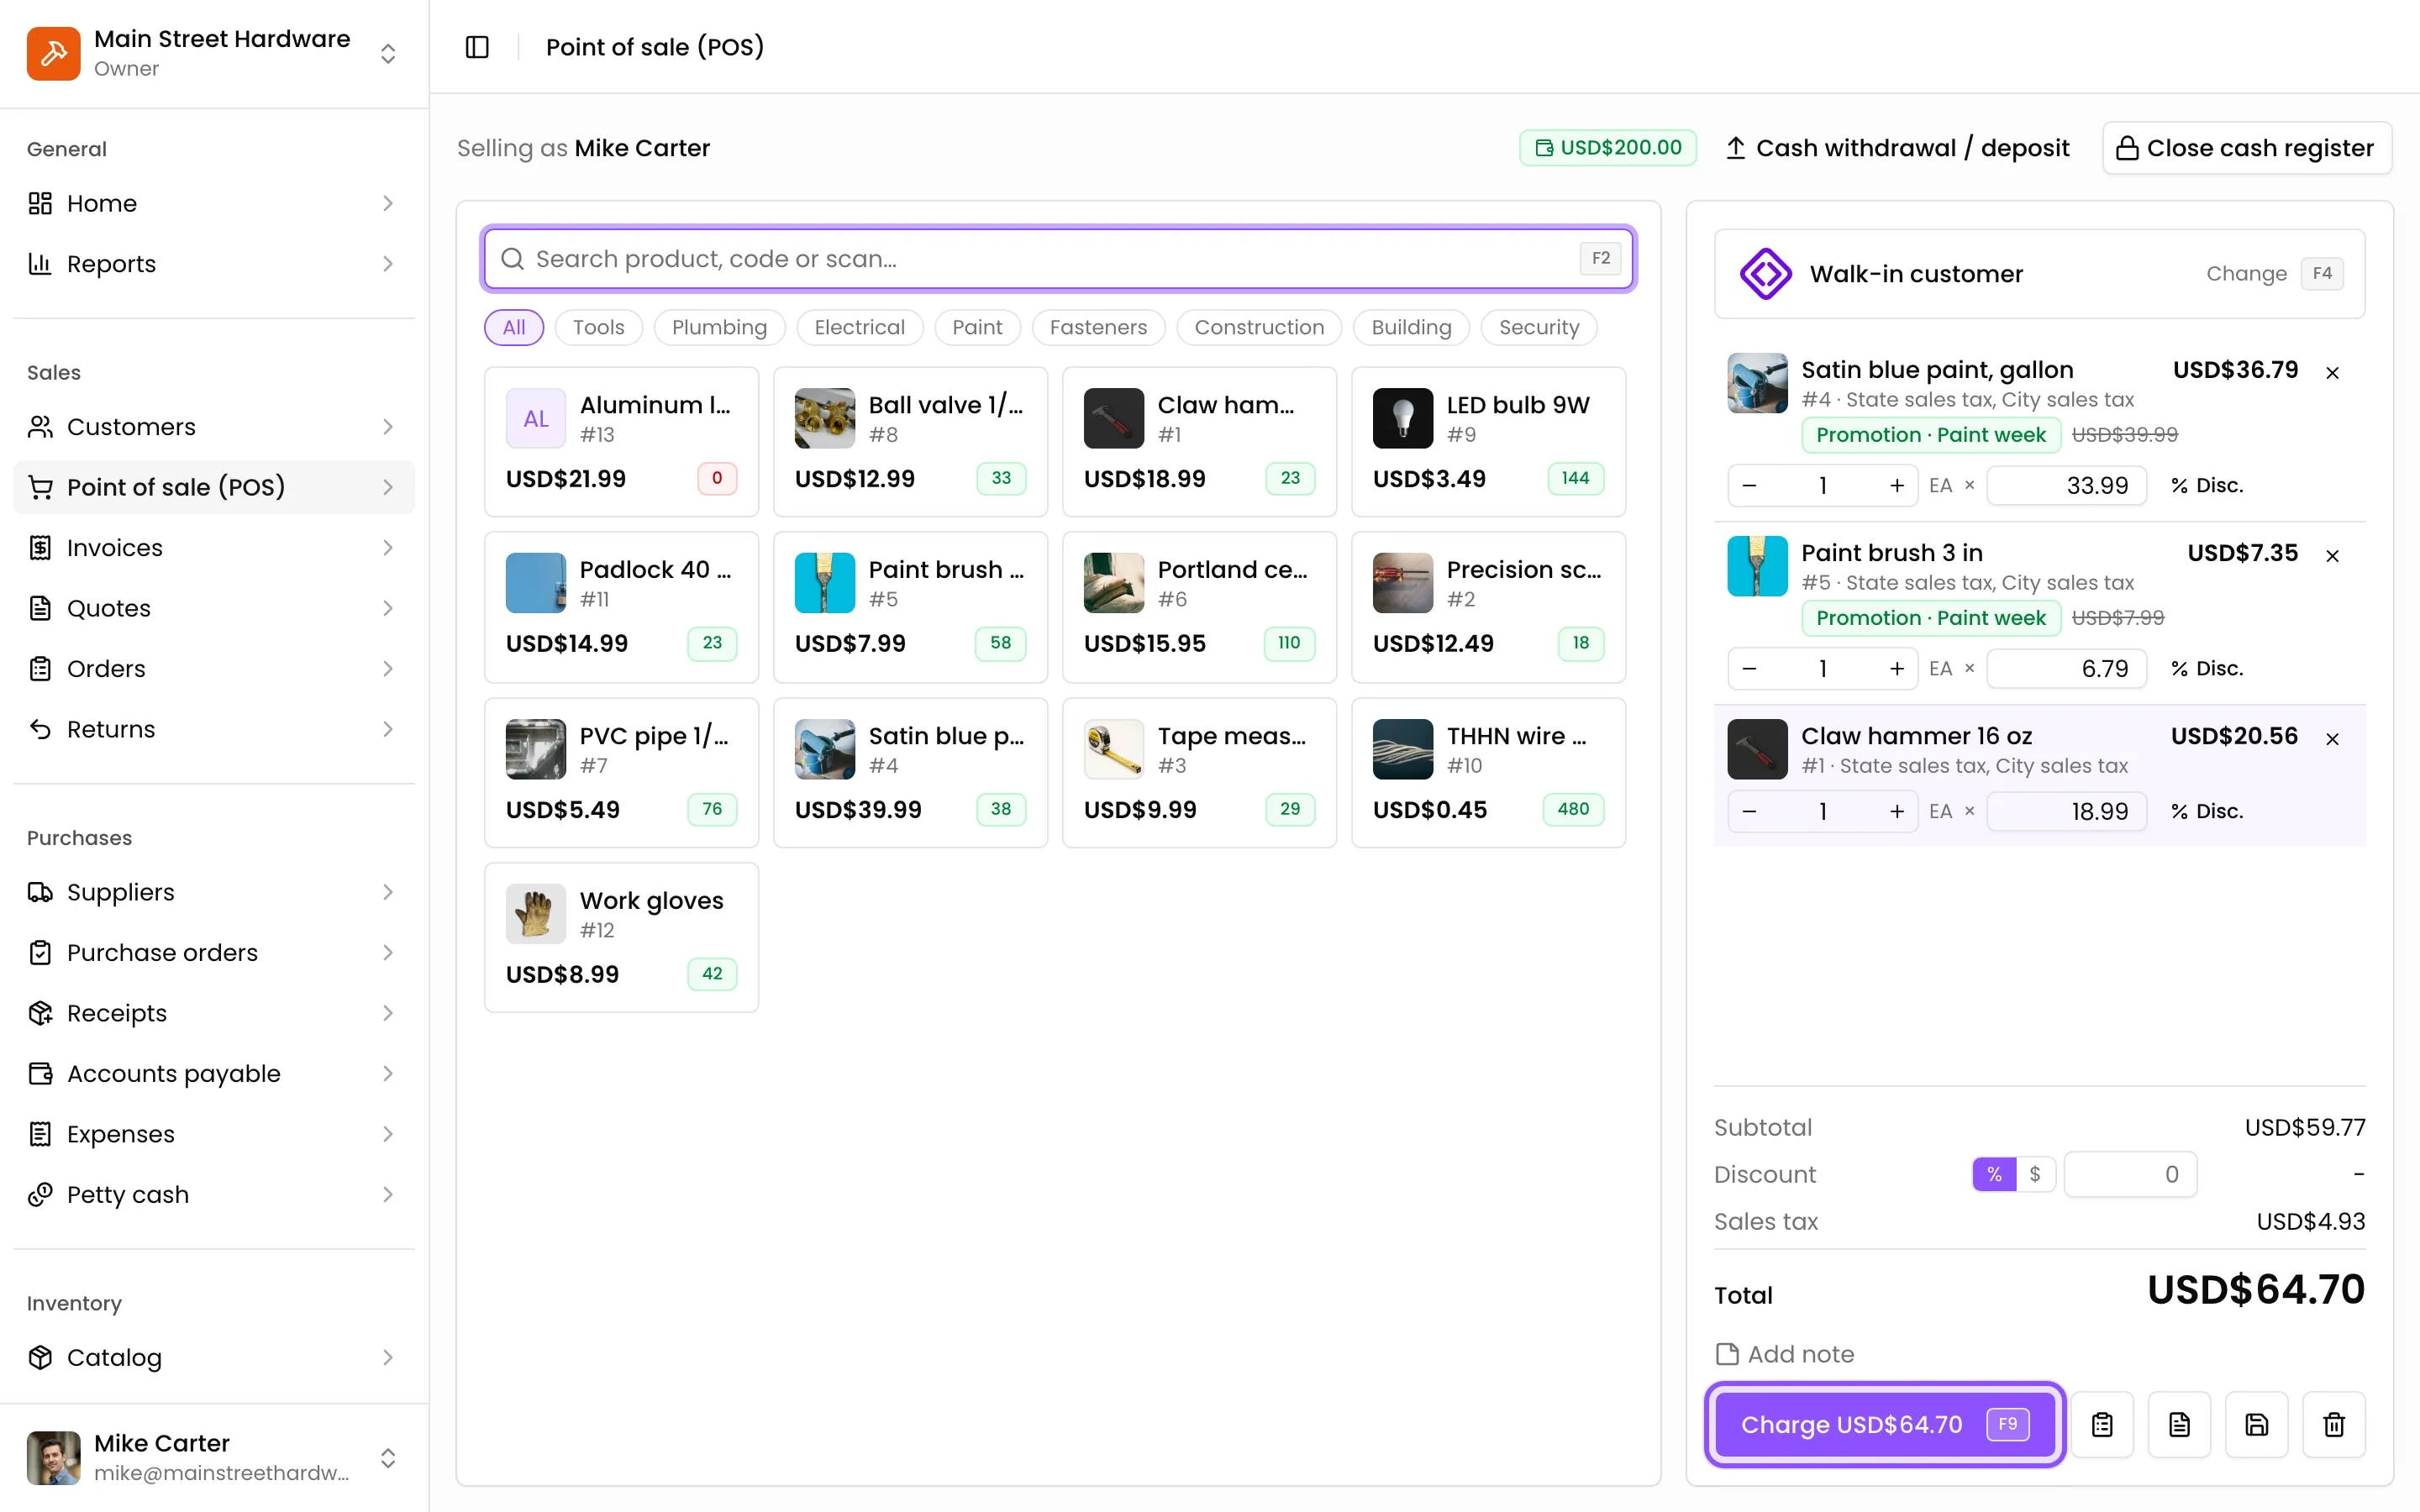Image resolution: width=2420 pixels, height=1512 pixels.
Task: Click the save sale icon
Action: coord(2257,1424)
